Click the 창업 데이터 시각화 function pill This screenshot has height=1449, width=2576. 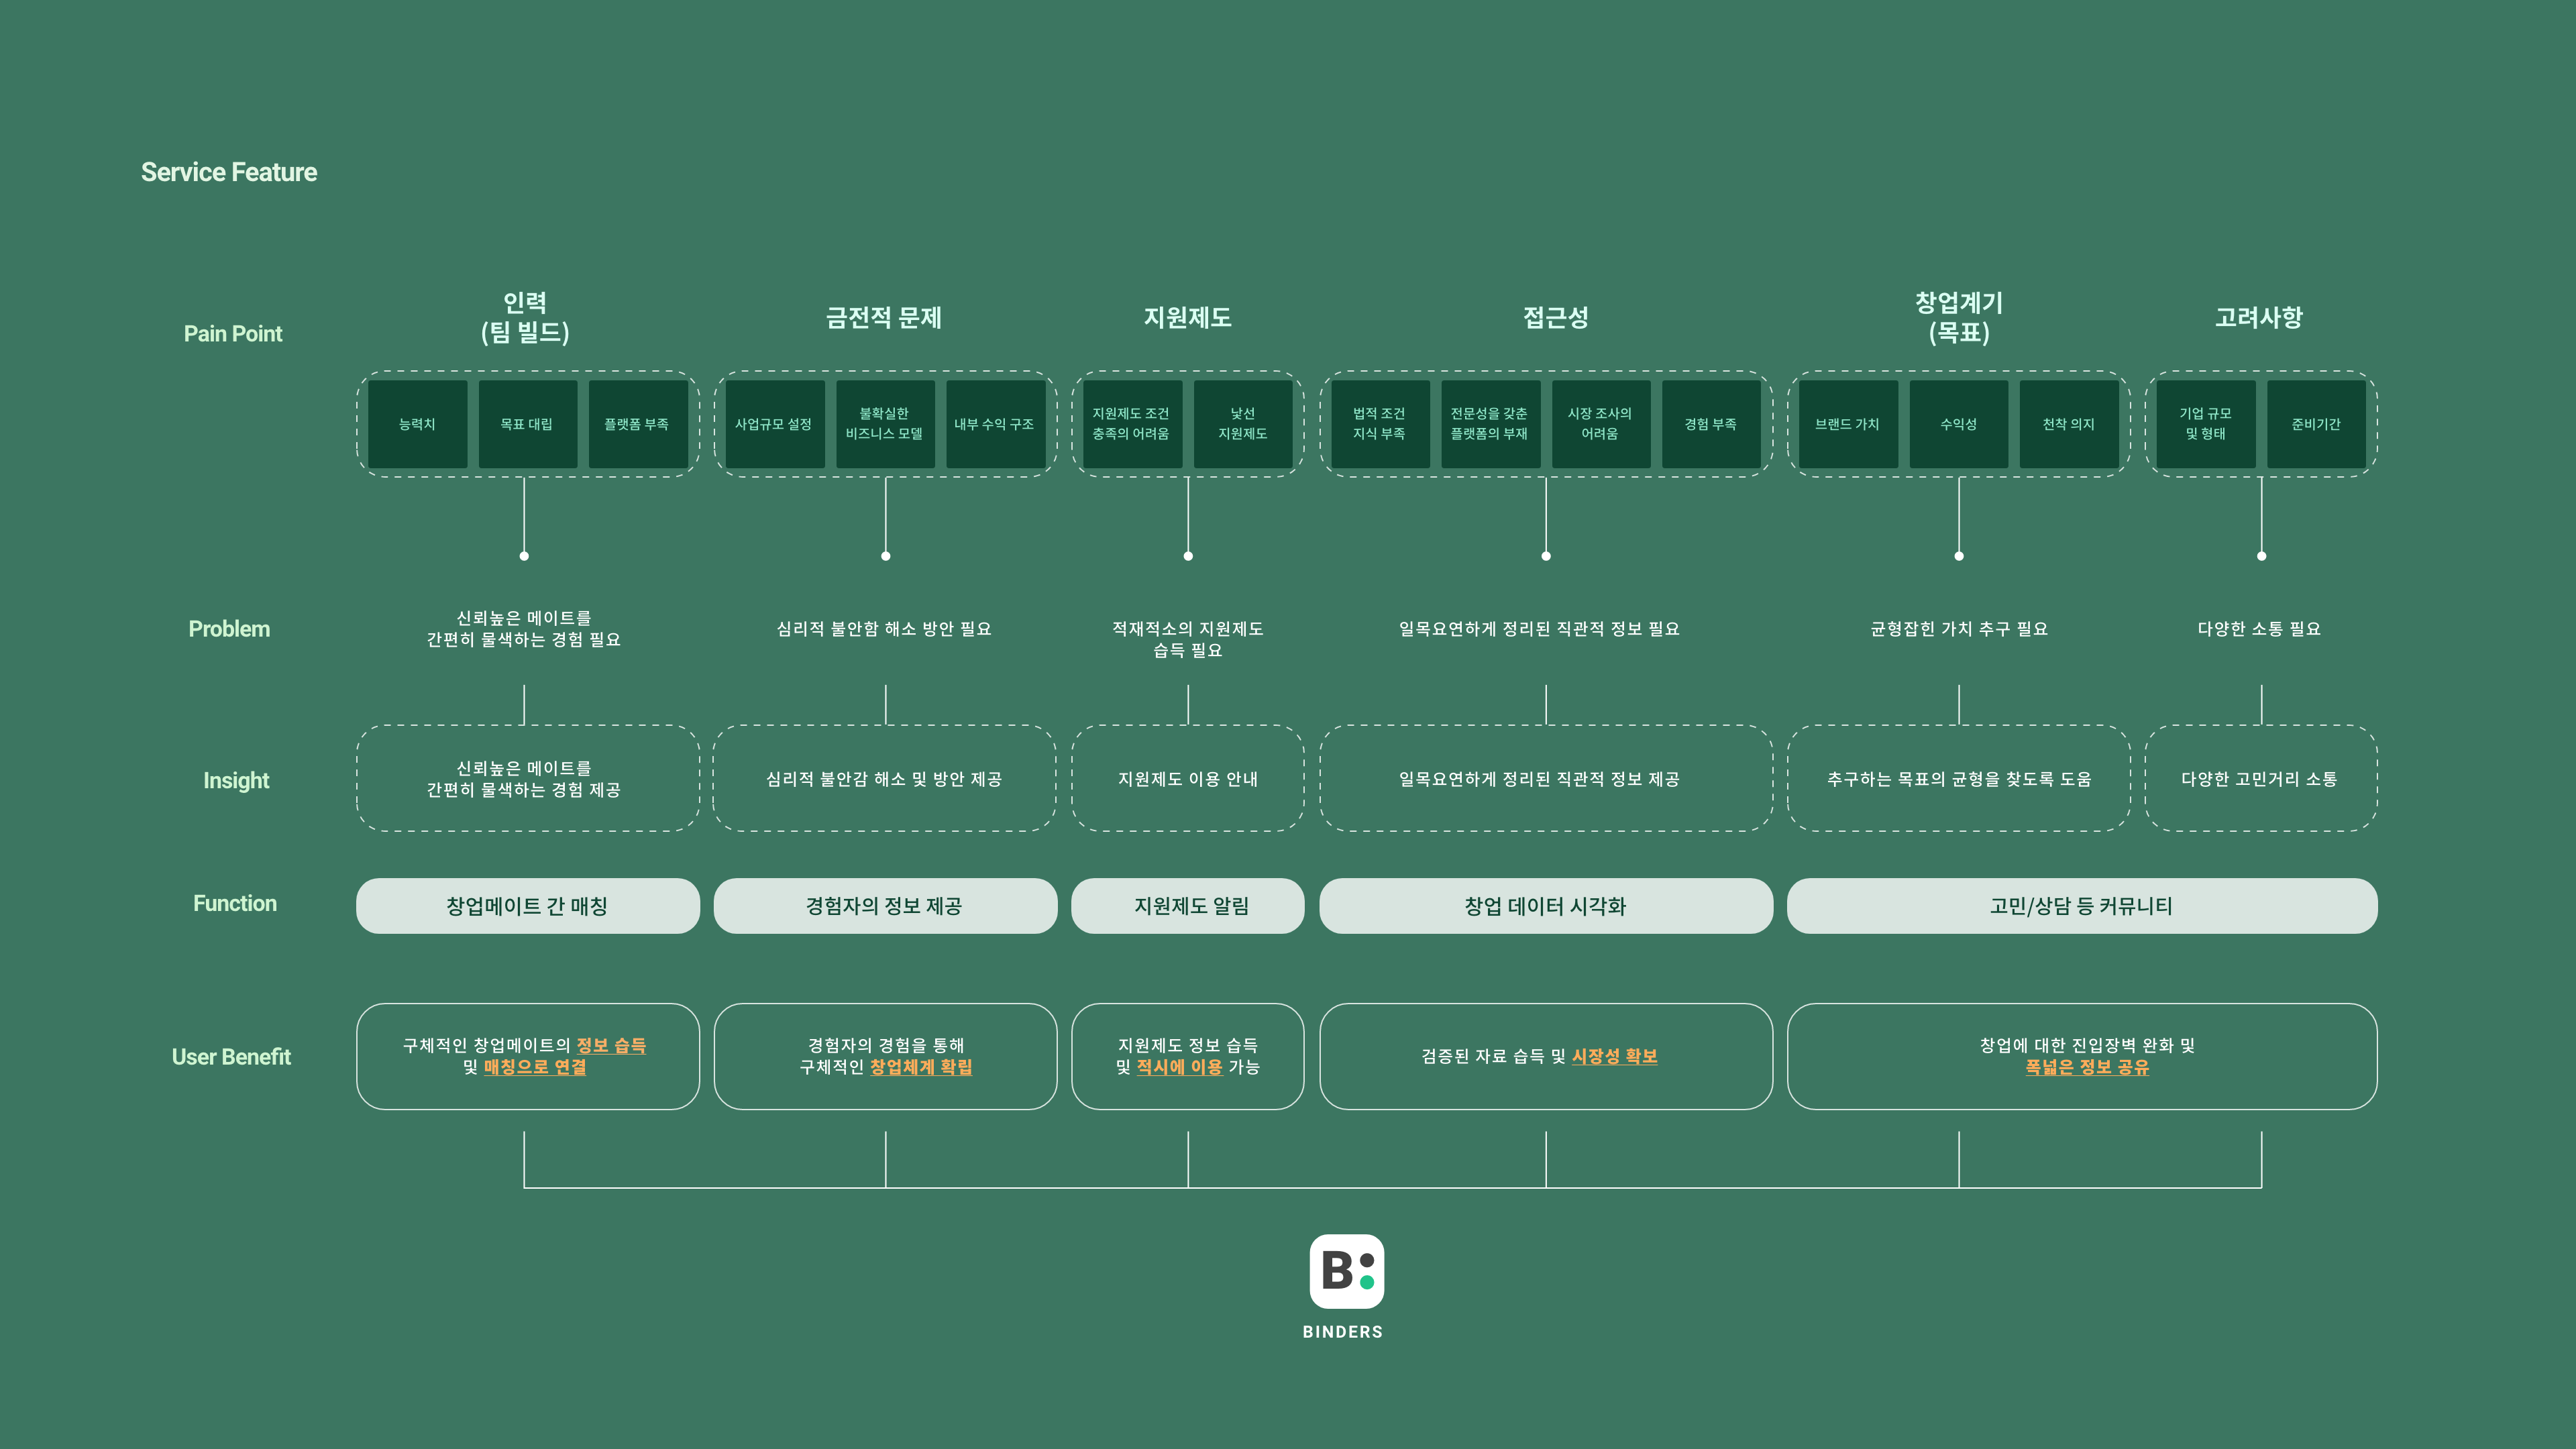coord(1546,906)
